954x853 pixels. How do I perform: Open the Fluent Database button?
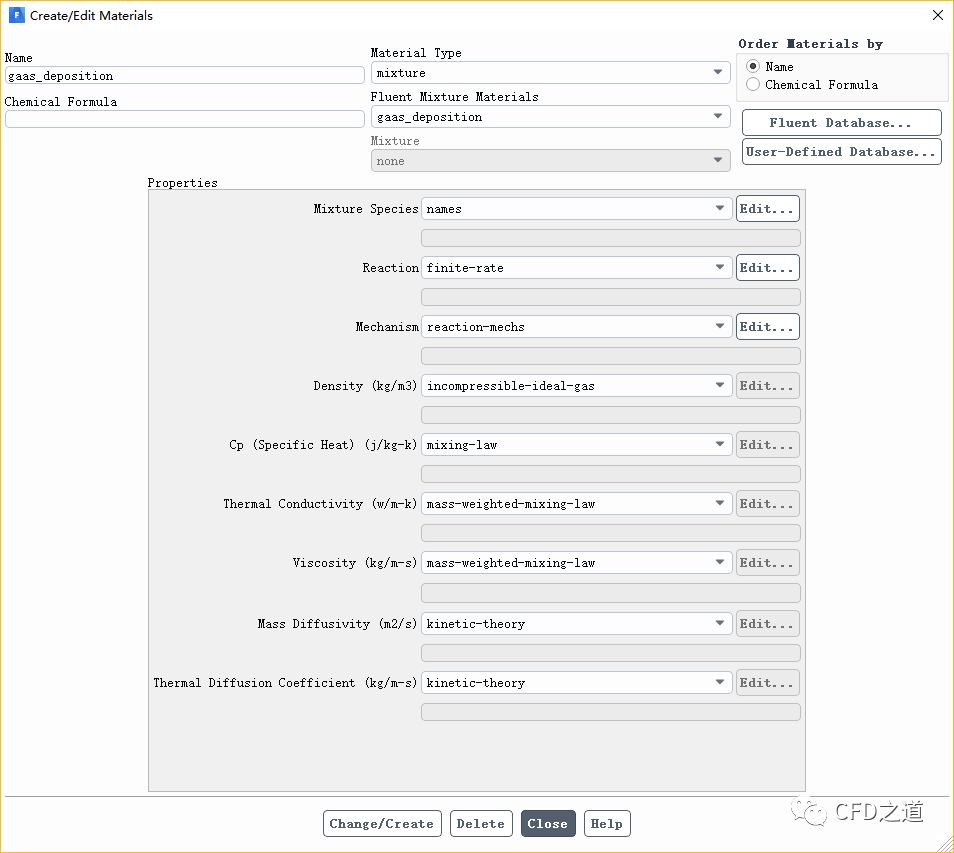[841, 123]
